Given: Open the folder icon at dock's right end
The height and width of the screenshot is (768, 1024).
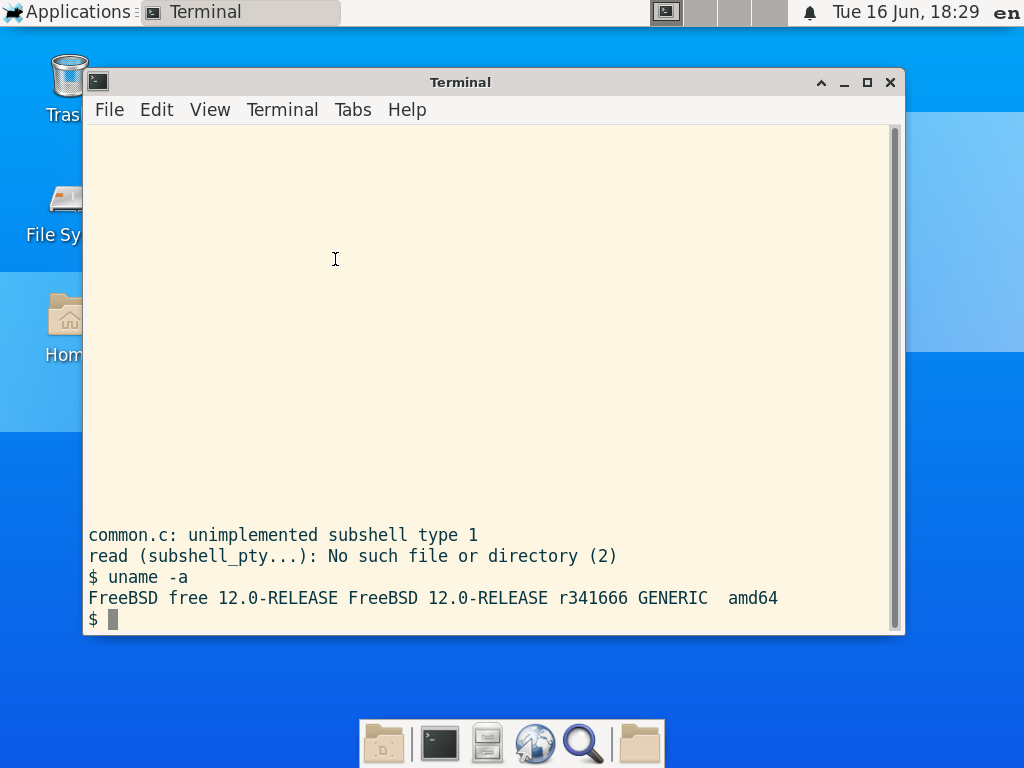Looking at the screenshot, I should click(x=639, y=744).
